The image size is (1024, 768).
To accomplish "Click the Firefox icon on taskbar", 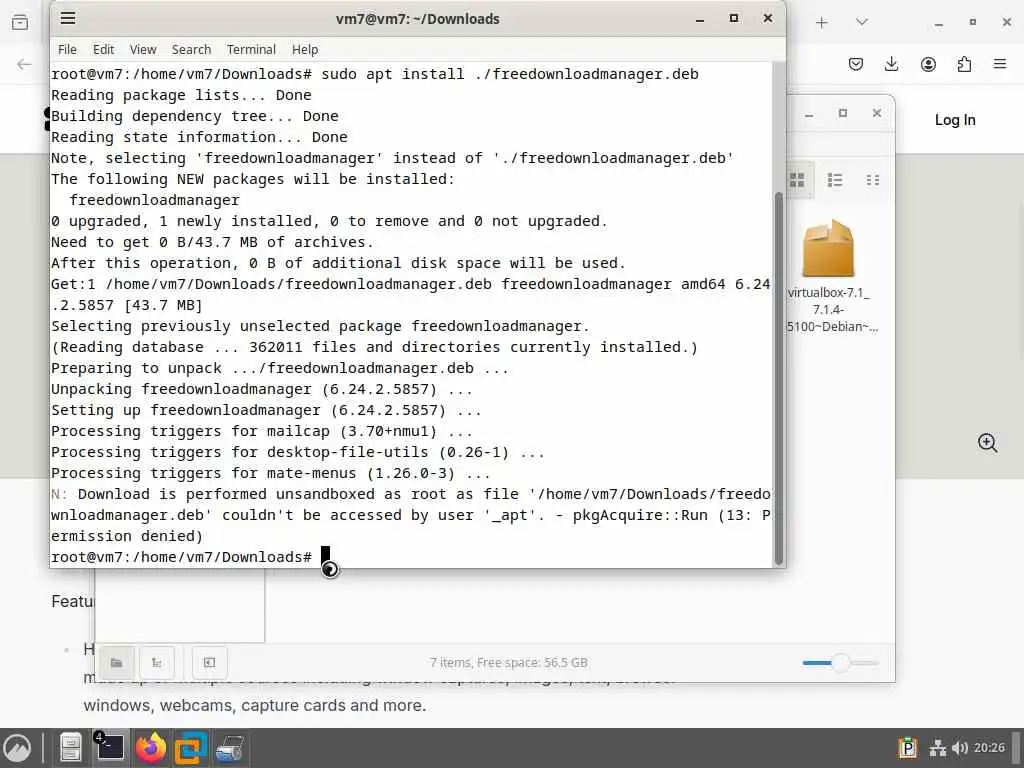I will [151, 748].
